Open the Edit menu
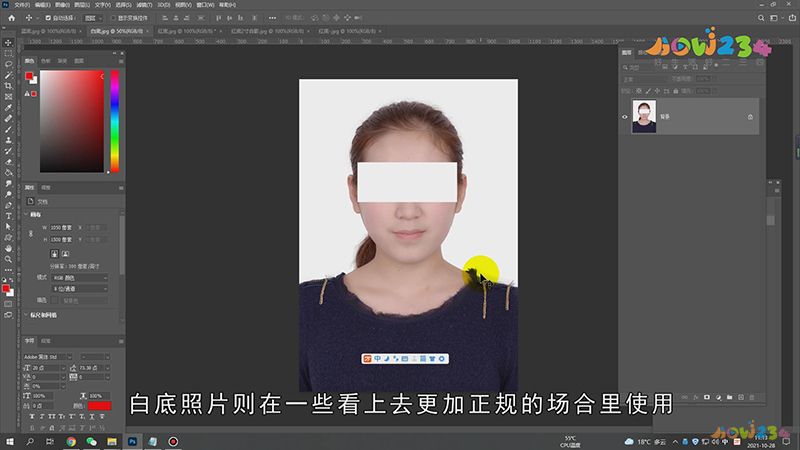Image resolution: width=800 pixels, height=450 pixels. click(42, 5)
